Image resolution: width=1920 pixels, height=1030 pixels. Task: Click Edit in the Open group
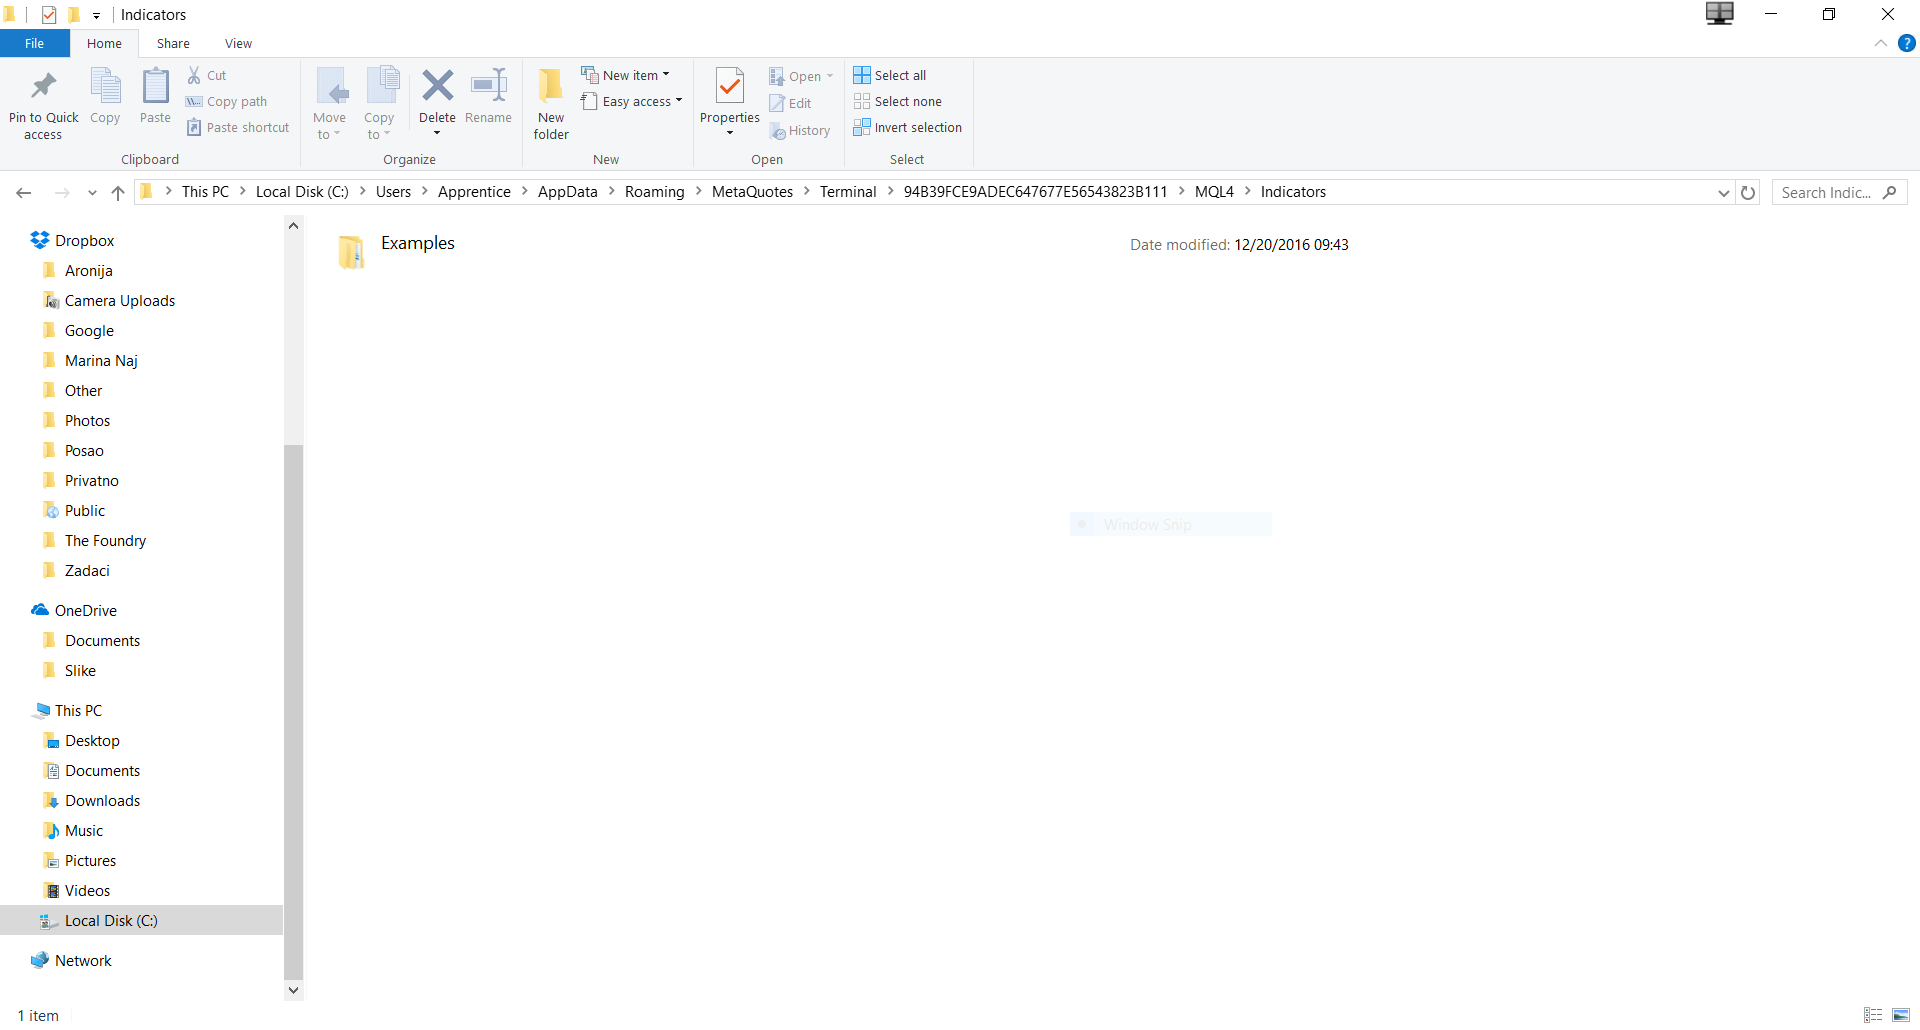click(x=790, y=103)
